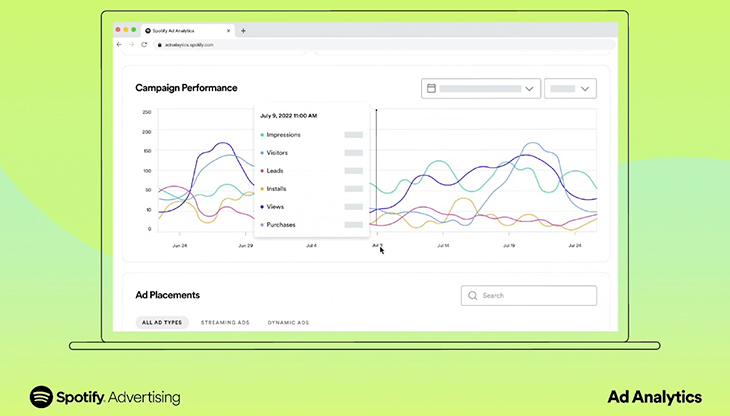Select the Spotify Ad Analytics browser tab
The height and width of the screenshot is (416, 730).
[x=188, y=31]
